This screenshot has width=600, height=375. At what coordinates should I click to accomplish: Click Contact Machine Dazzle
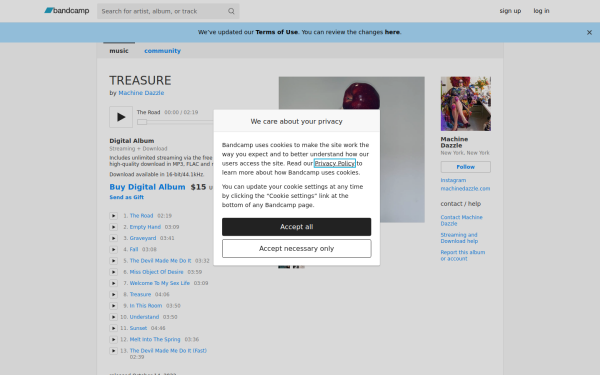click(x=461, y=220)
